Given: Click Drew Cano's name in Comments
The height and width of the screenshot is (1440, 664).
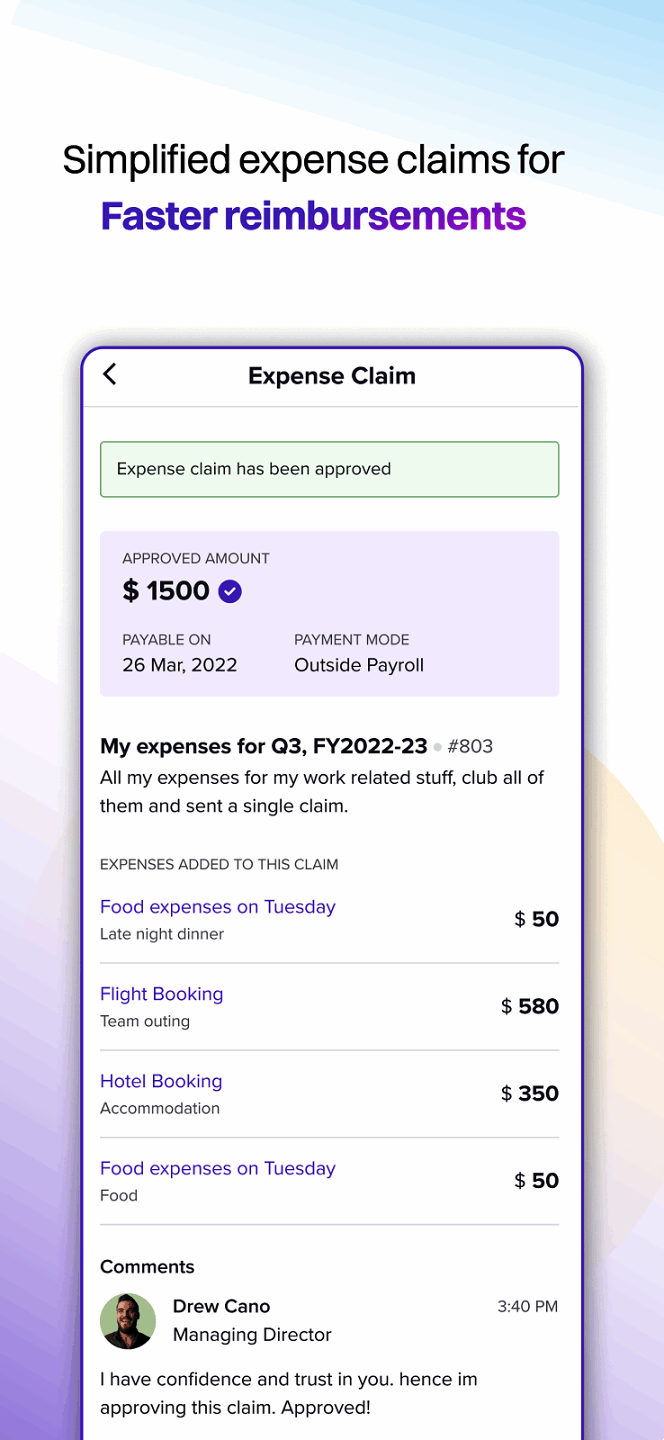Looking at the screenshot, I should coord(221,1306).
